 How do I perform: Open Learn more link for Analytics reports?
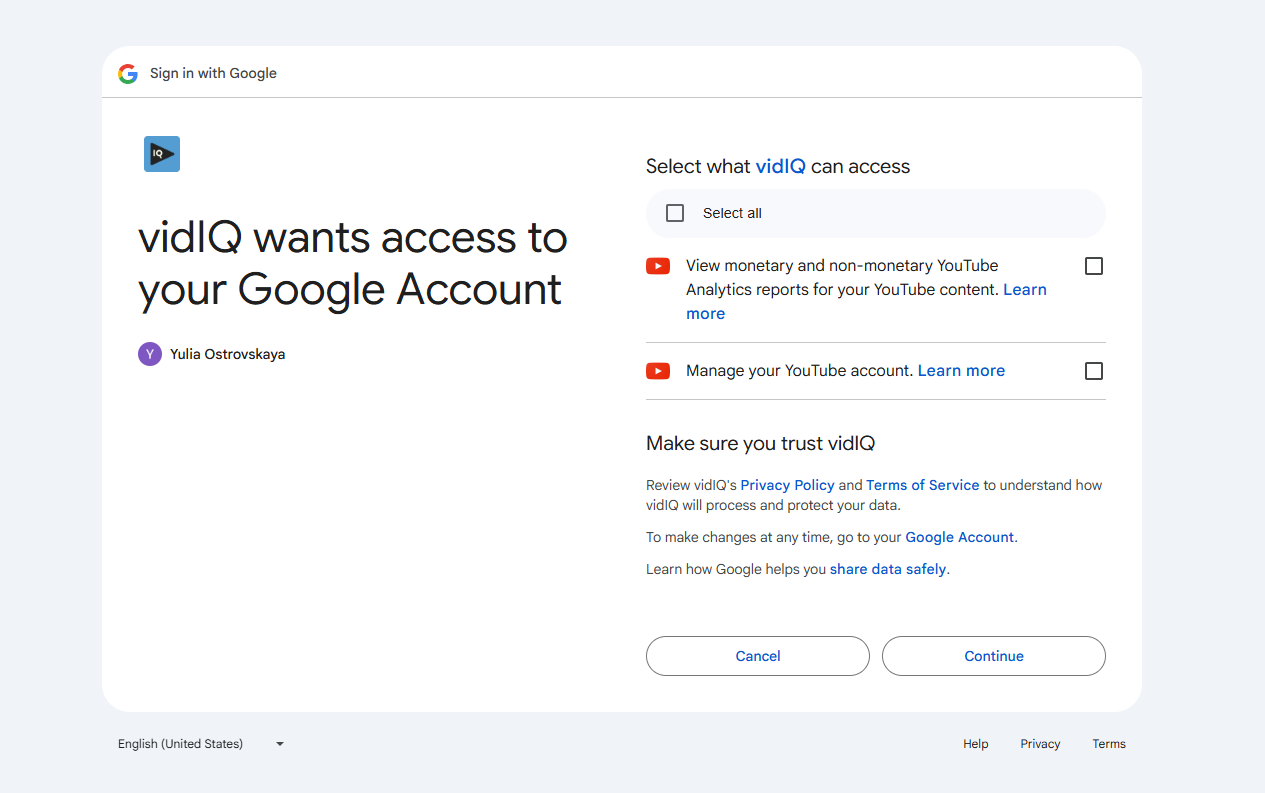pos(1024,290)
